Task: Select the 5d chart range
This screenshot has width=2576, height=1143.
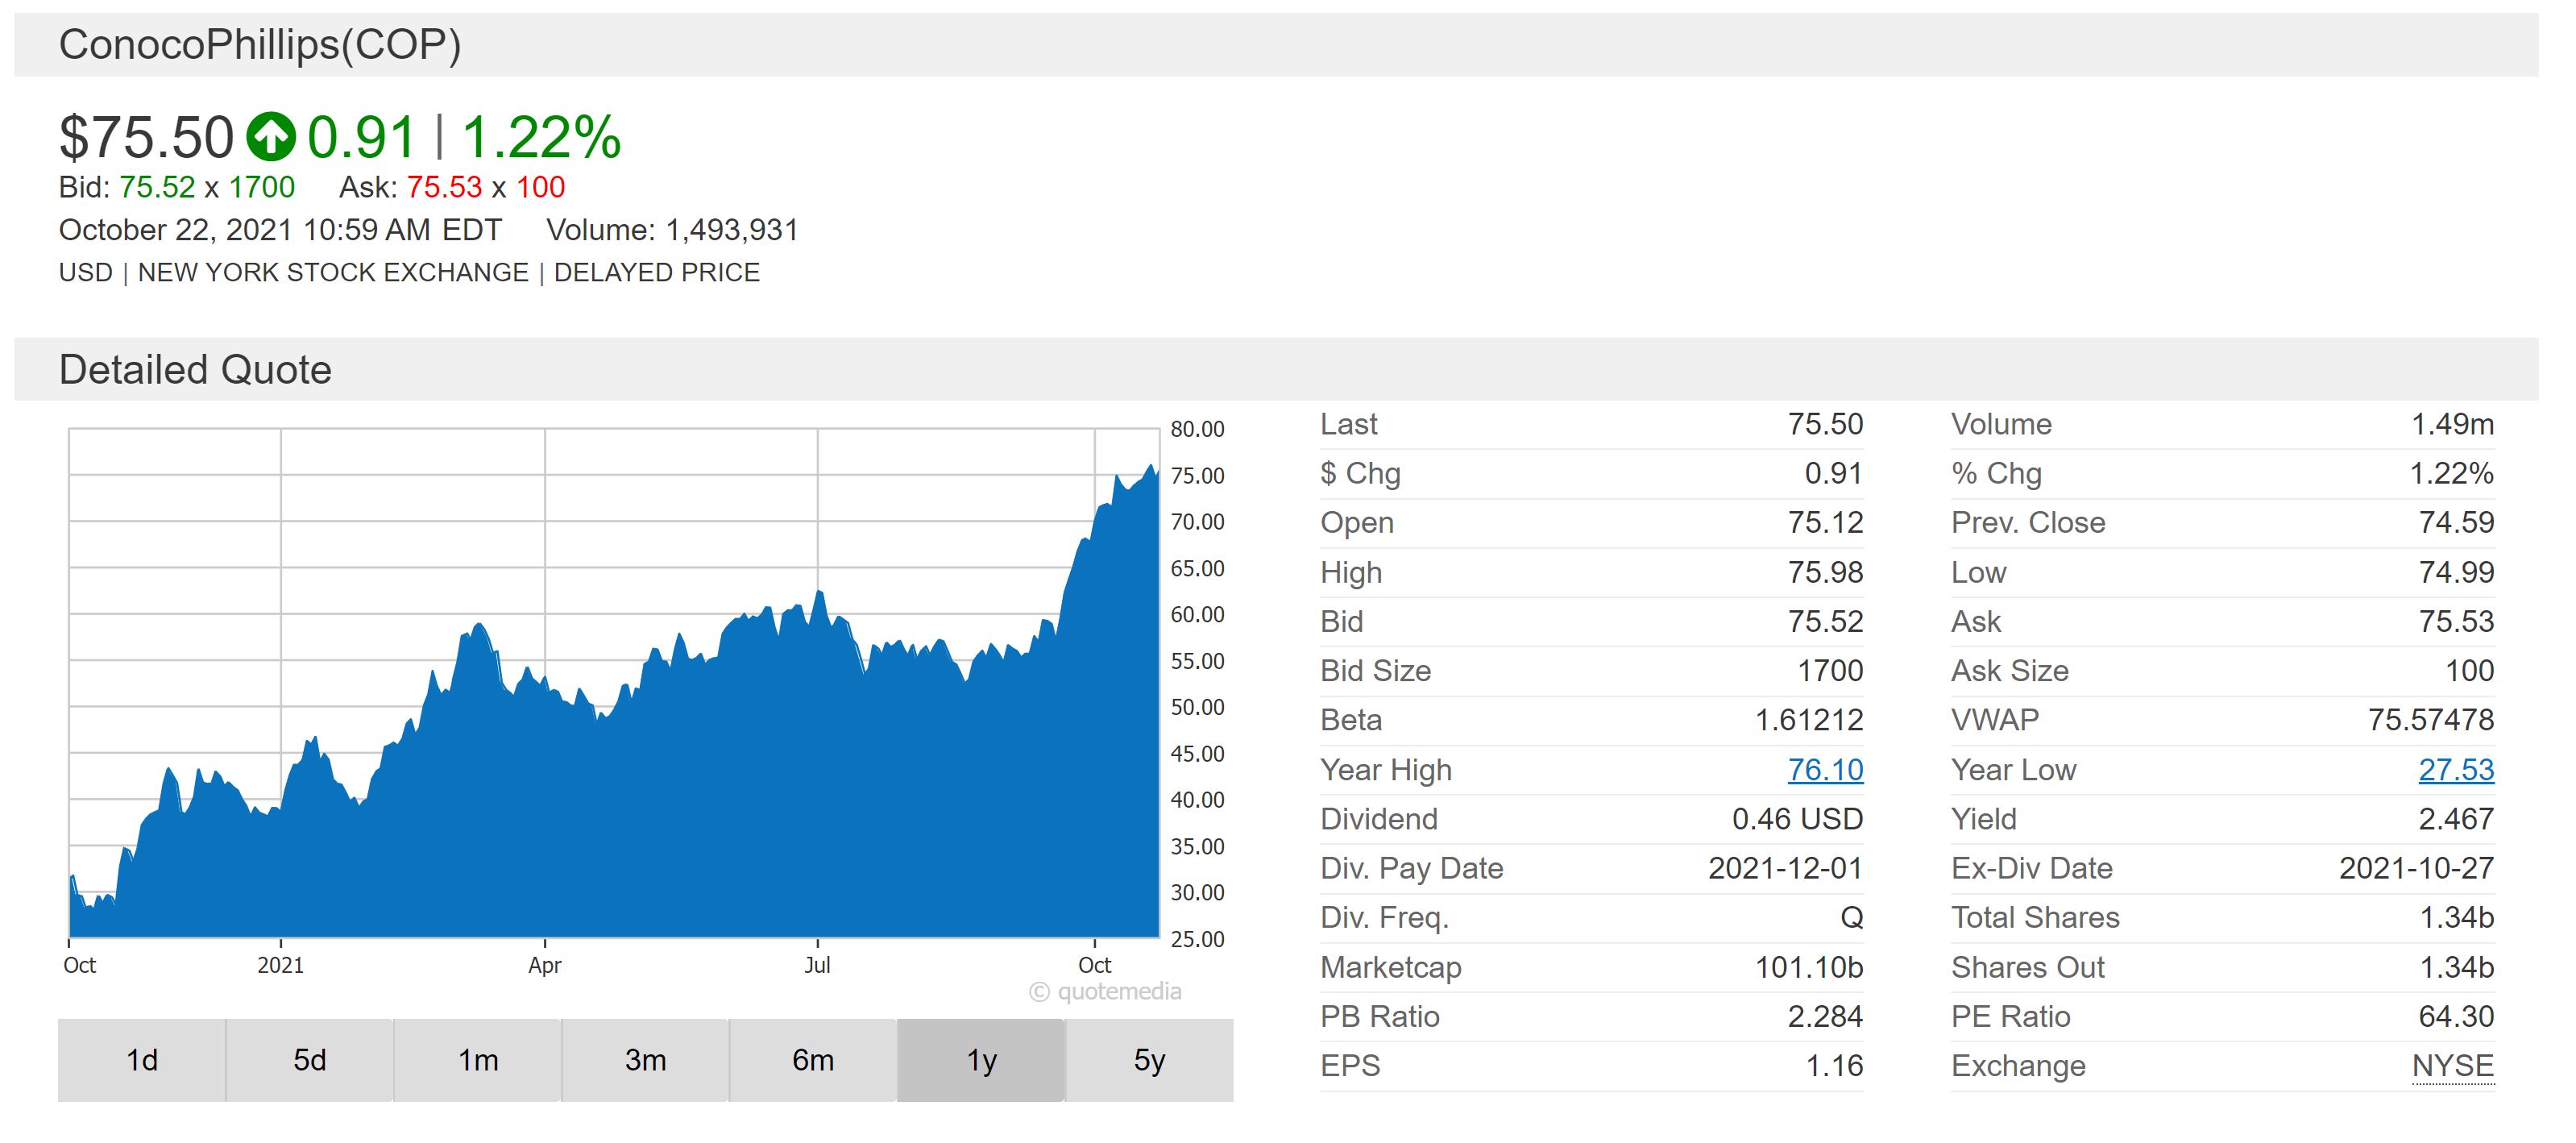Action: [310, 1060]
